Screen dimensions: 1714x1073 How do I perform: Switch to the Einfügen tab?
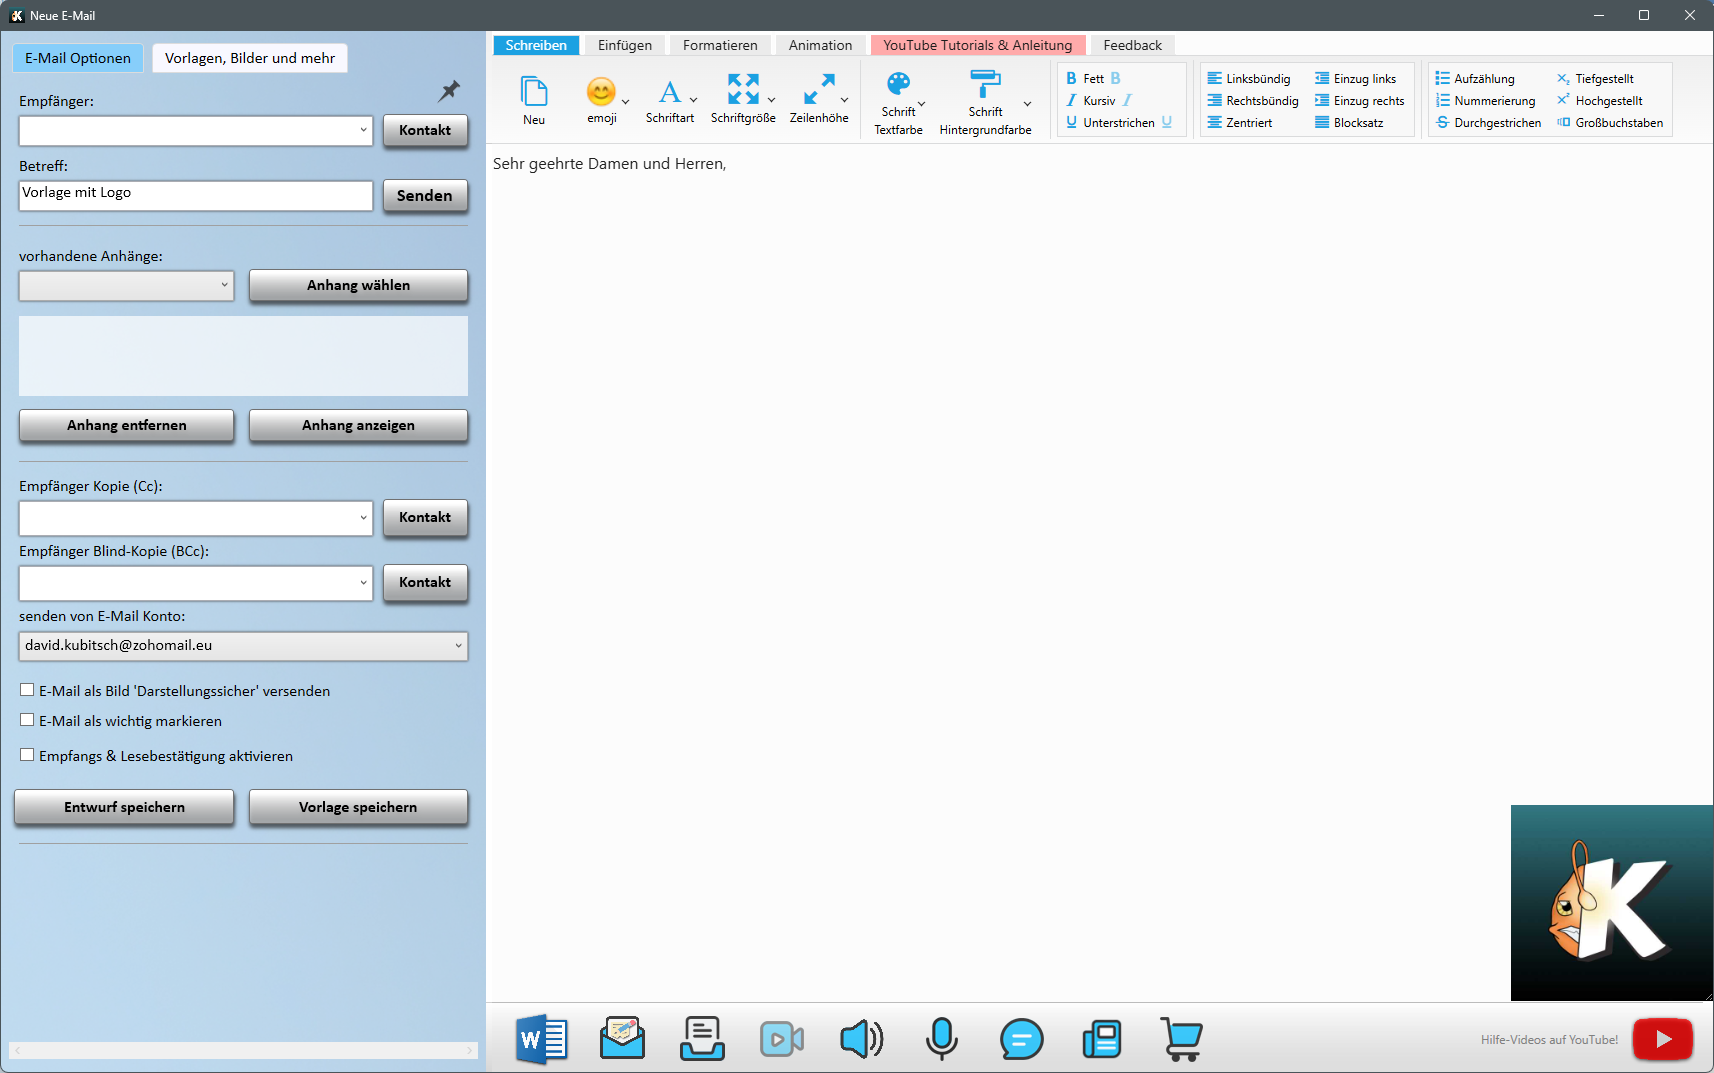click(625, 45)
